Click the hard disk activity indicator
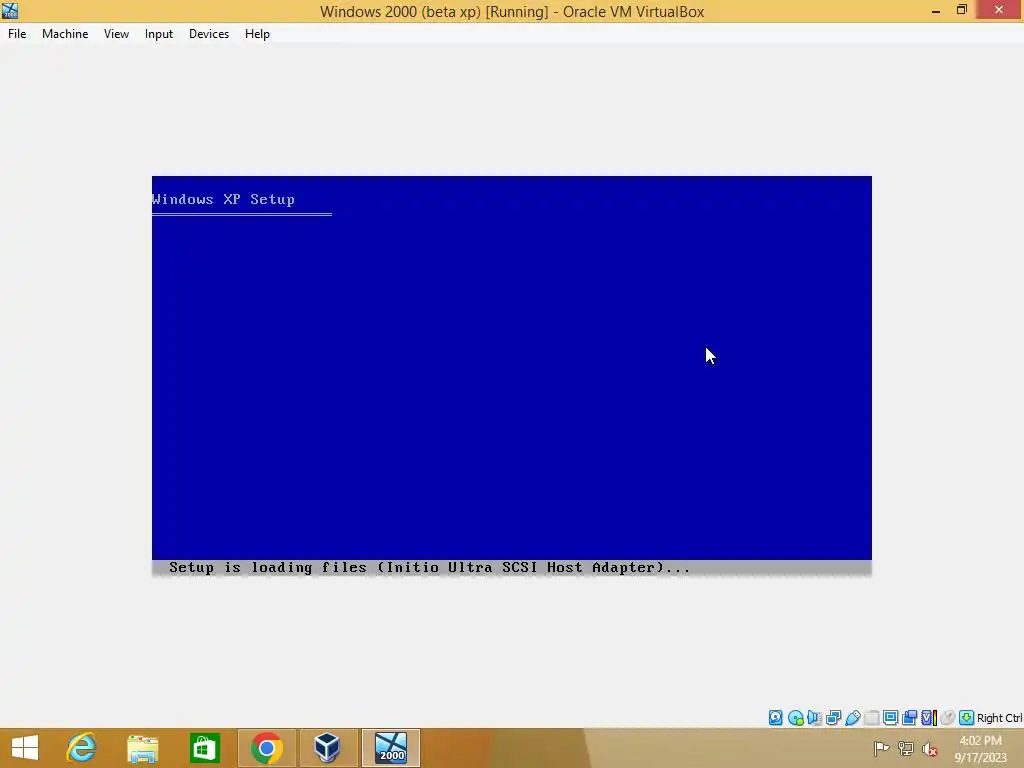 (x=775, y=718)
